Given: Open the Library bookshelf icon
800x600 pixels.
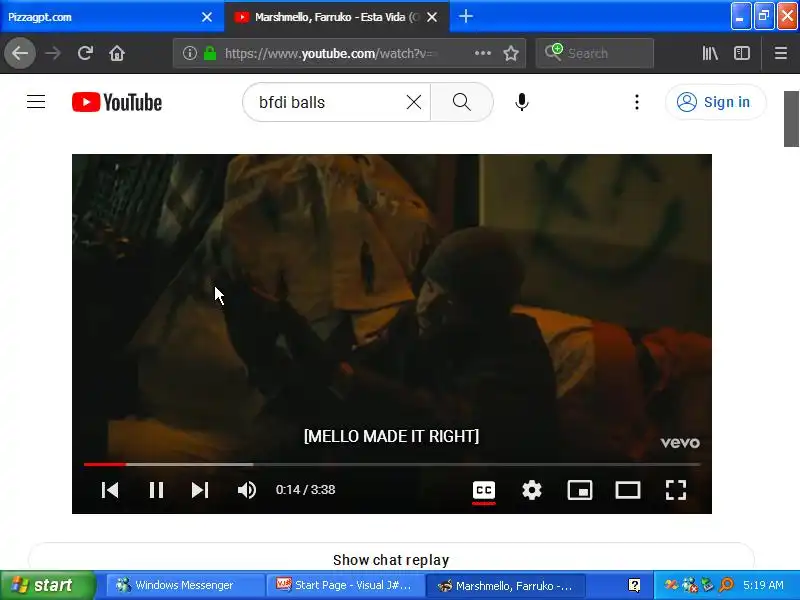Looking at the screenshot, I should click(710, 53).
